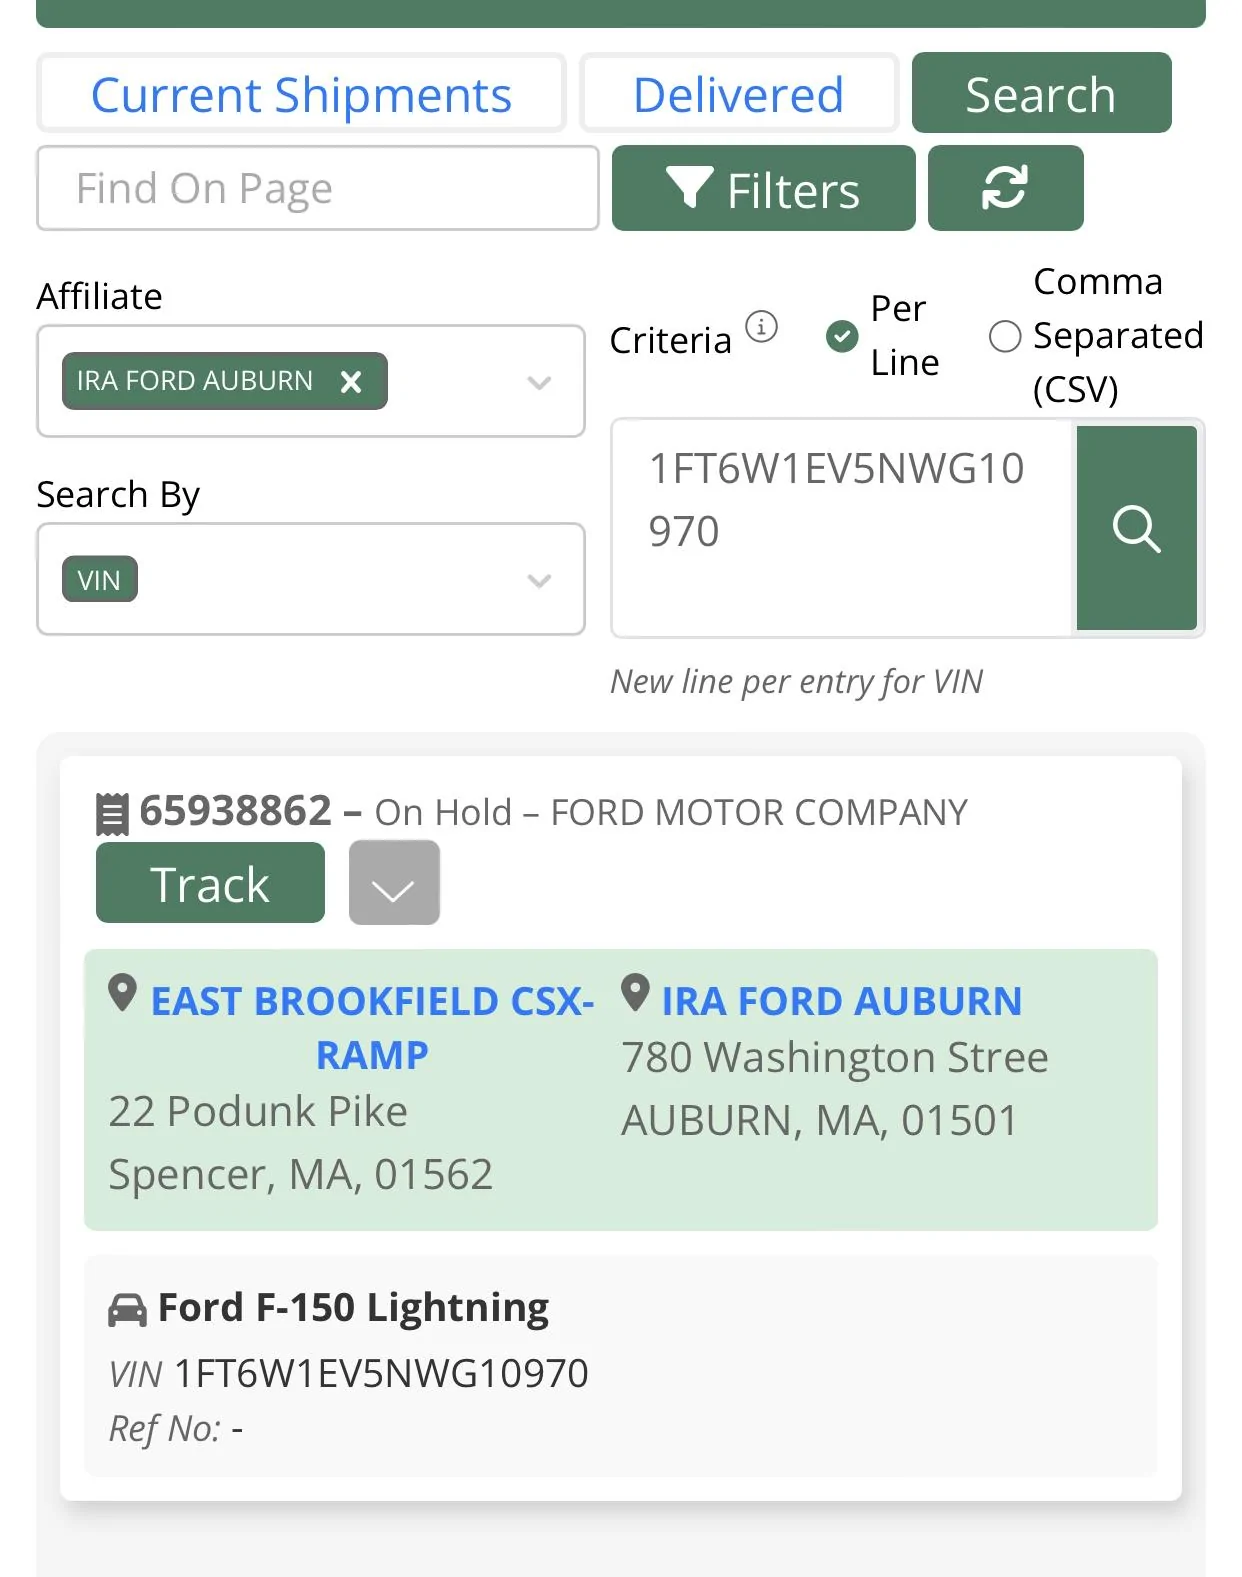The image size is (1242, 1577).
Task: Choose the Comma Separated (CSV) option
Action: [1004, 336]
